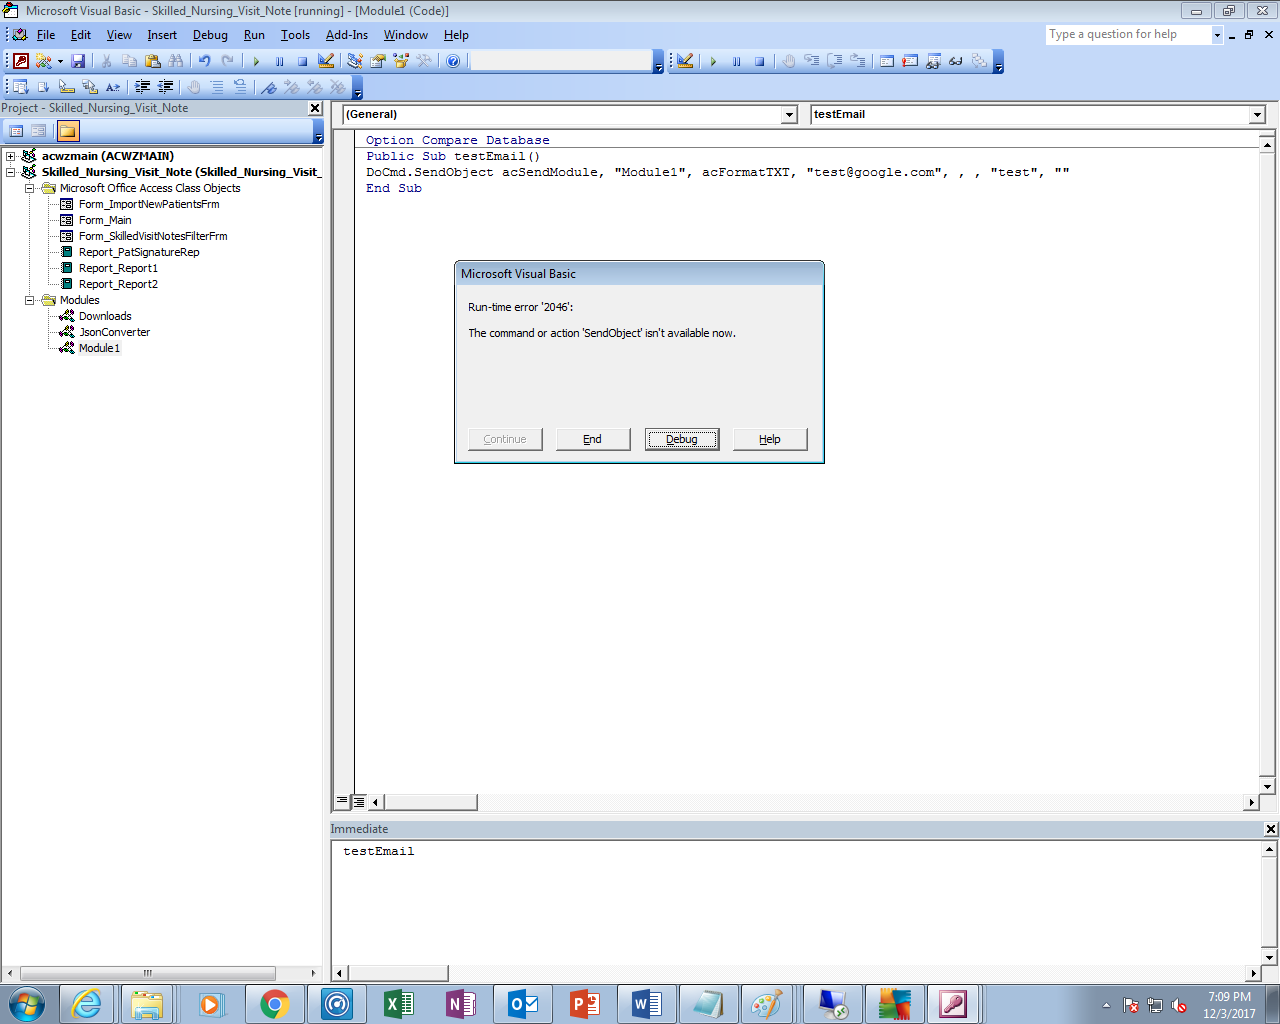Open the Locals Window icon
Image resolution: width=1280 pixels, height=1024 pixels.
[x=887, y=61]
